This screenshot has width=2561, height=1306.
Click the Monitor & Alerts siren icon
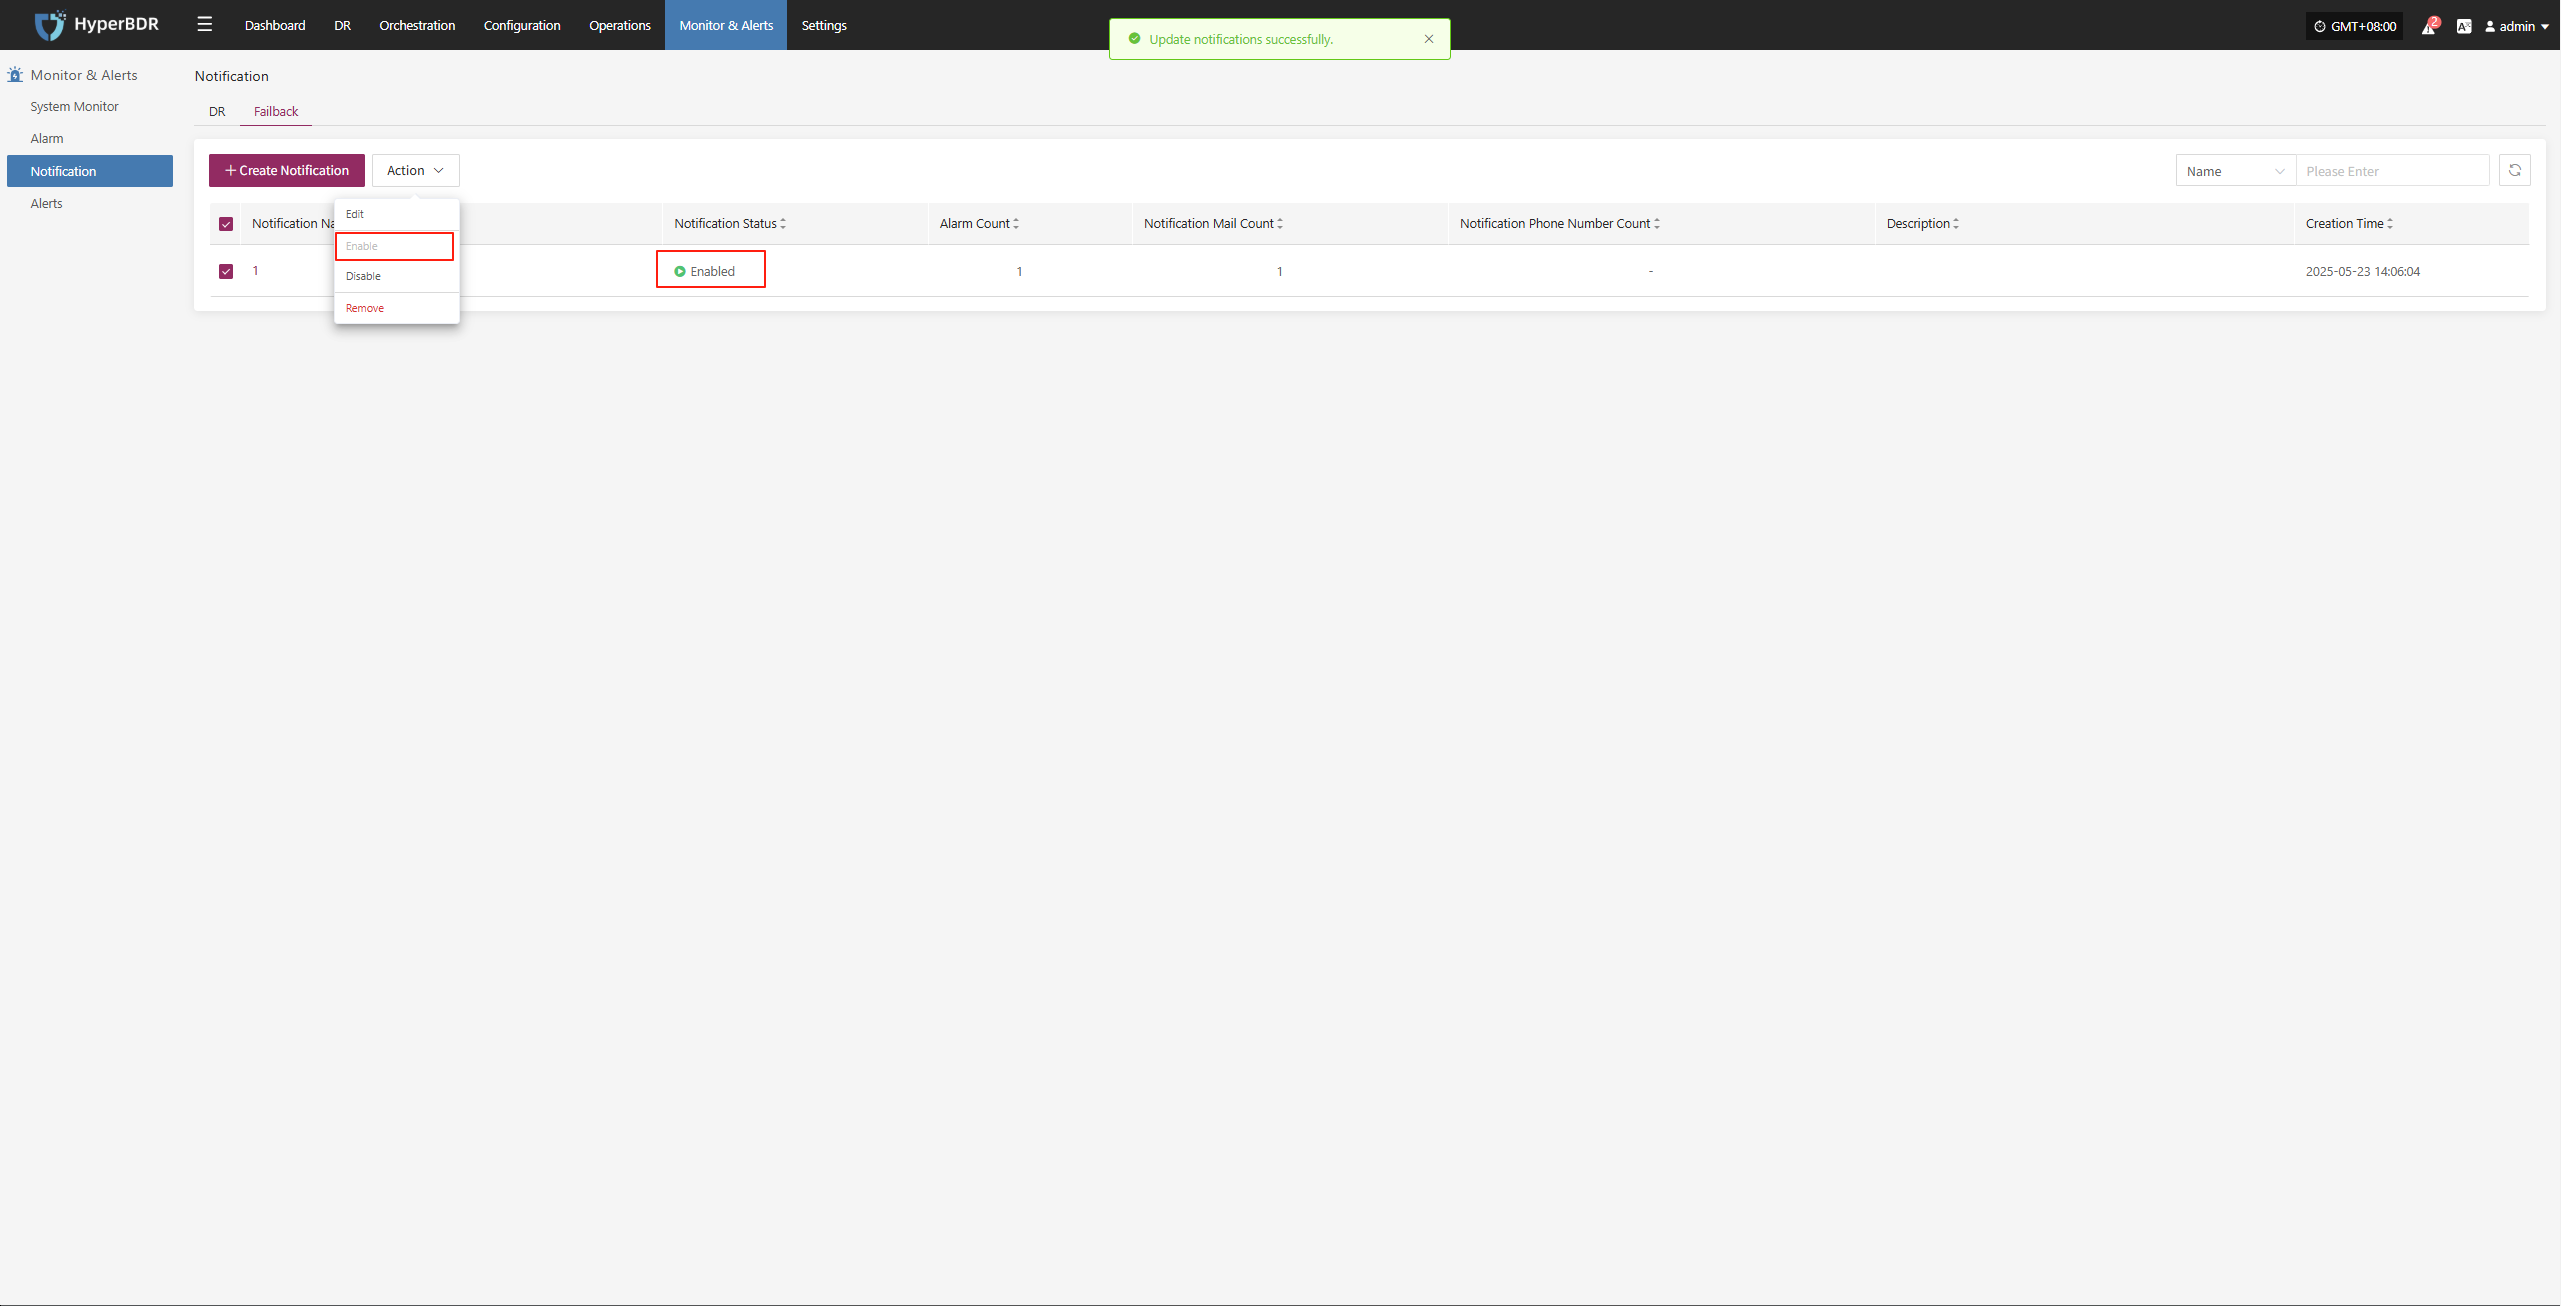coord(15,75)
